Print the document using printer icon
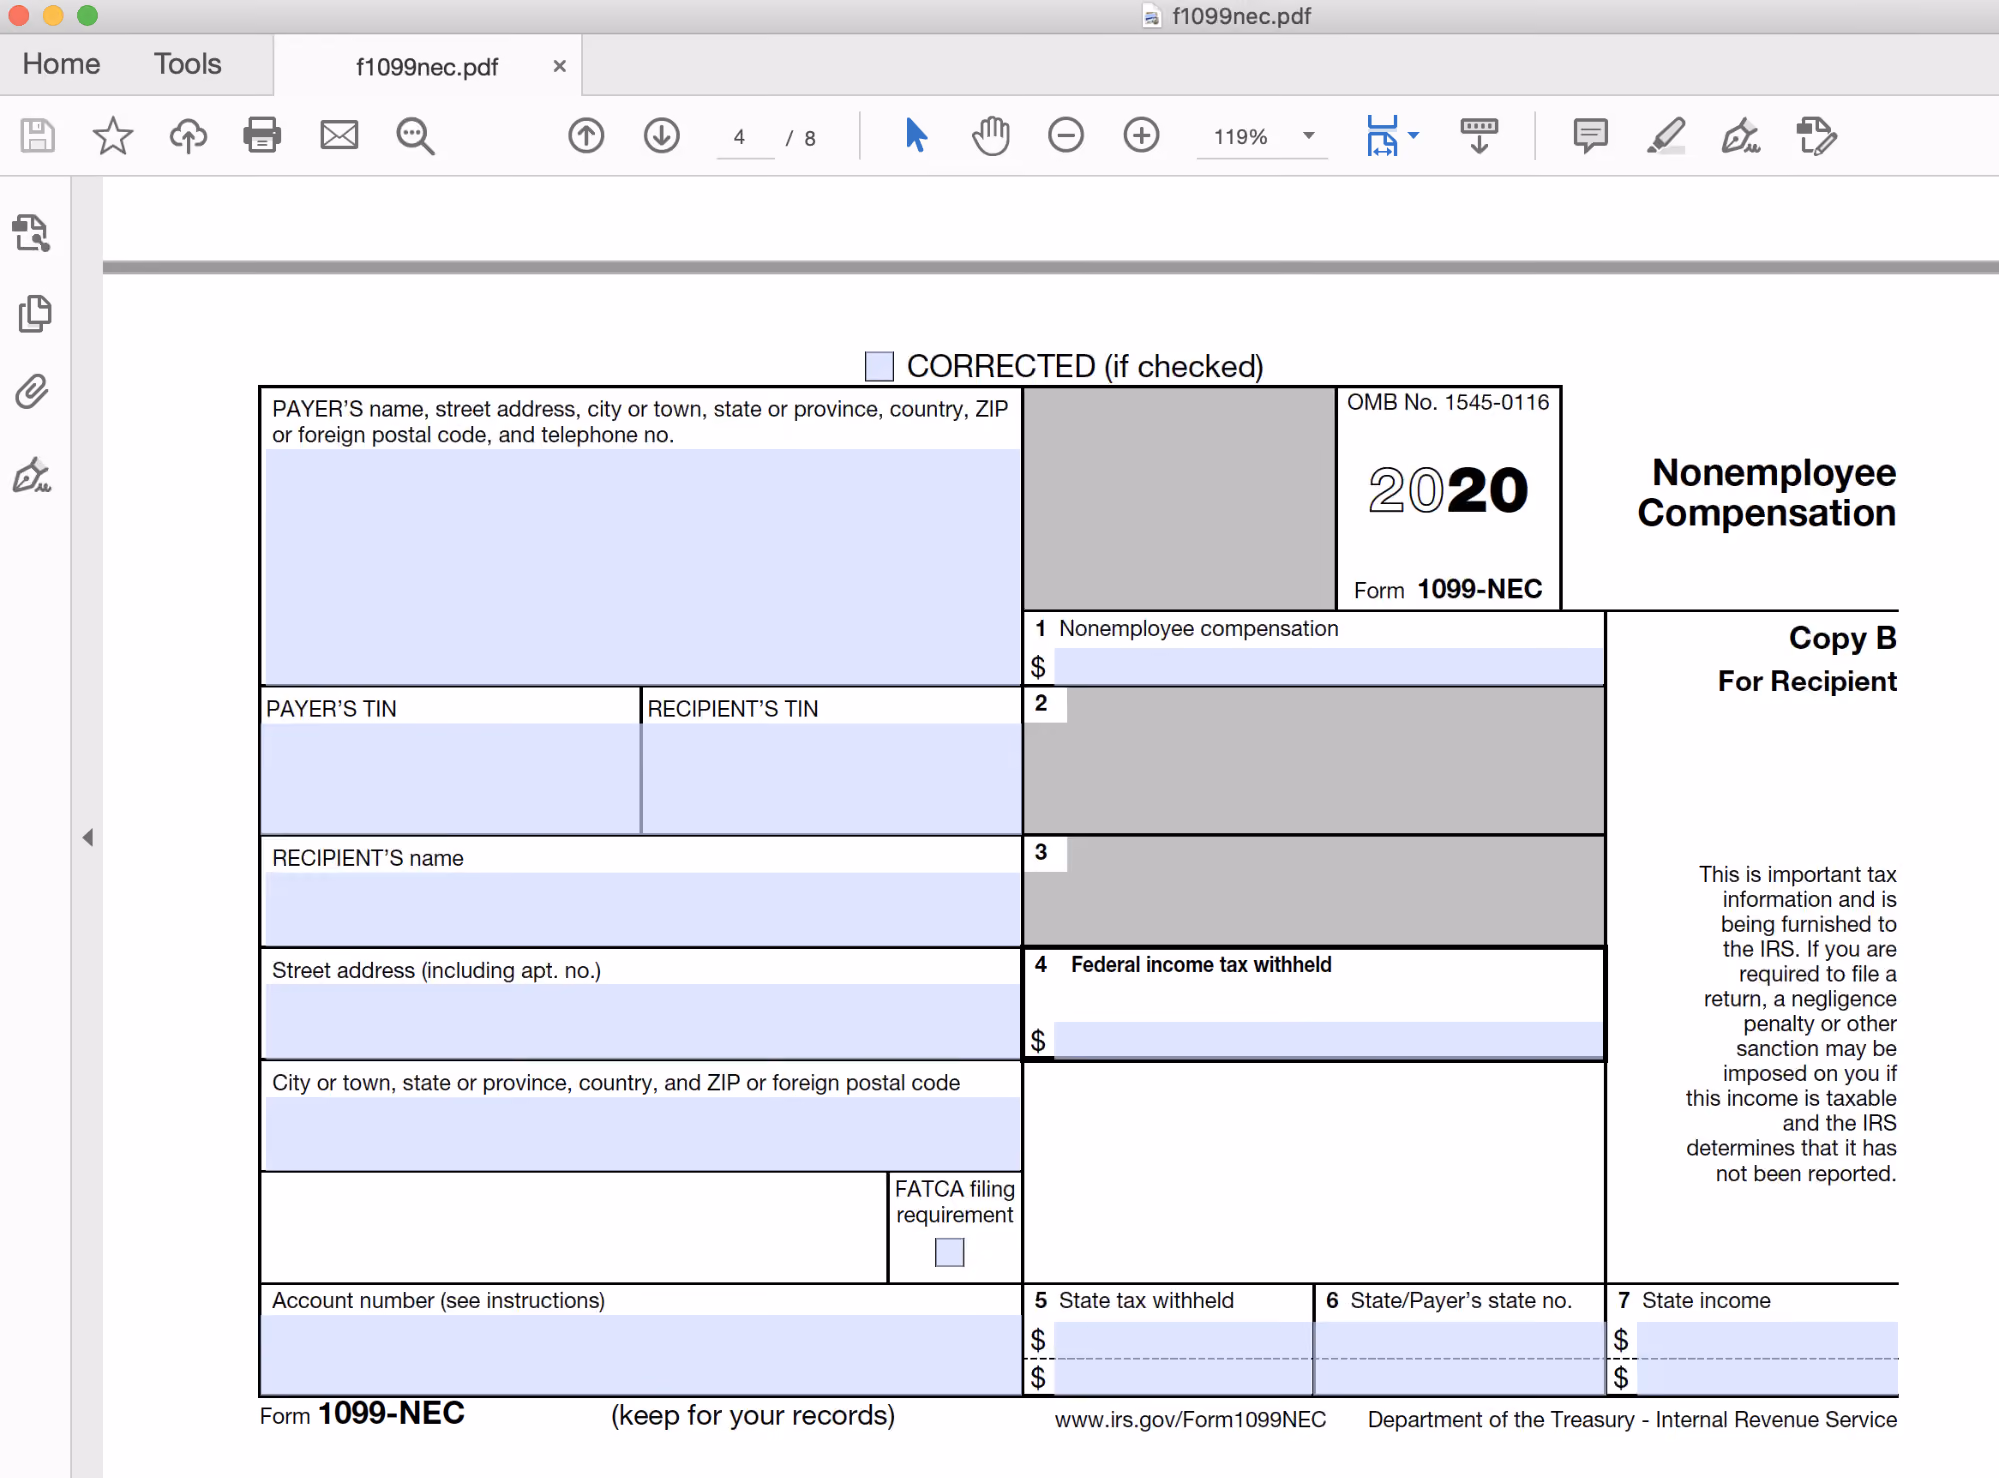Screen dimensions: 1999x1478 point(262,135)
